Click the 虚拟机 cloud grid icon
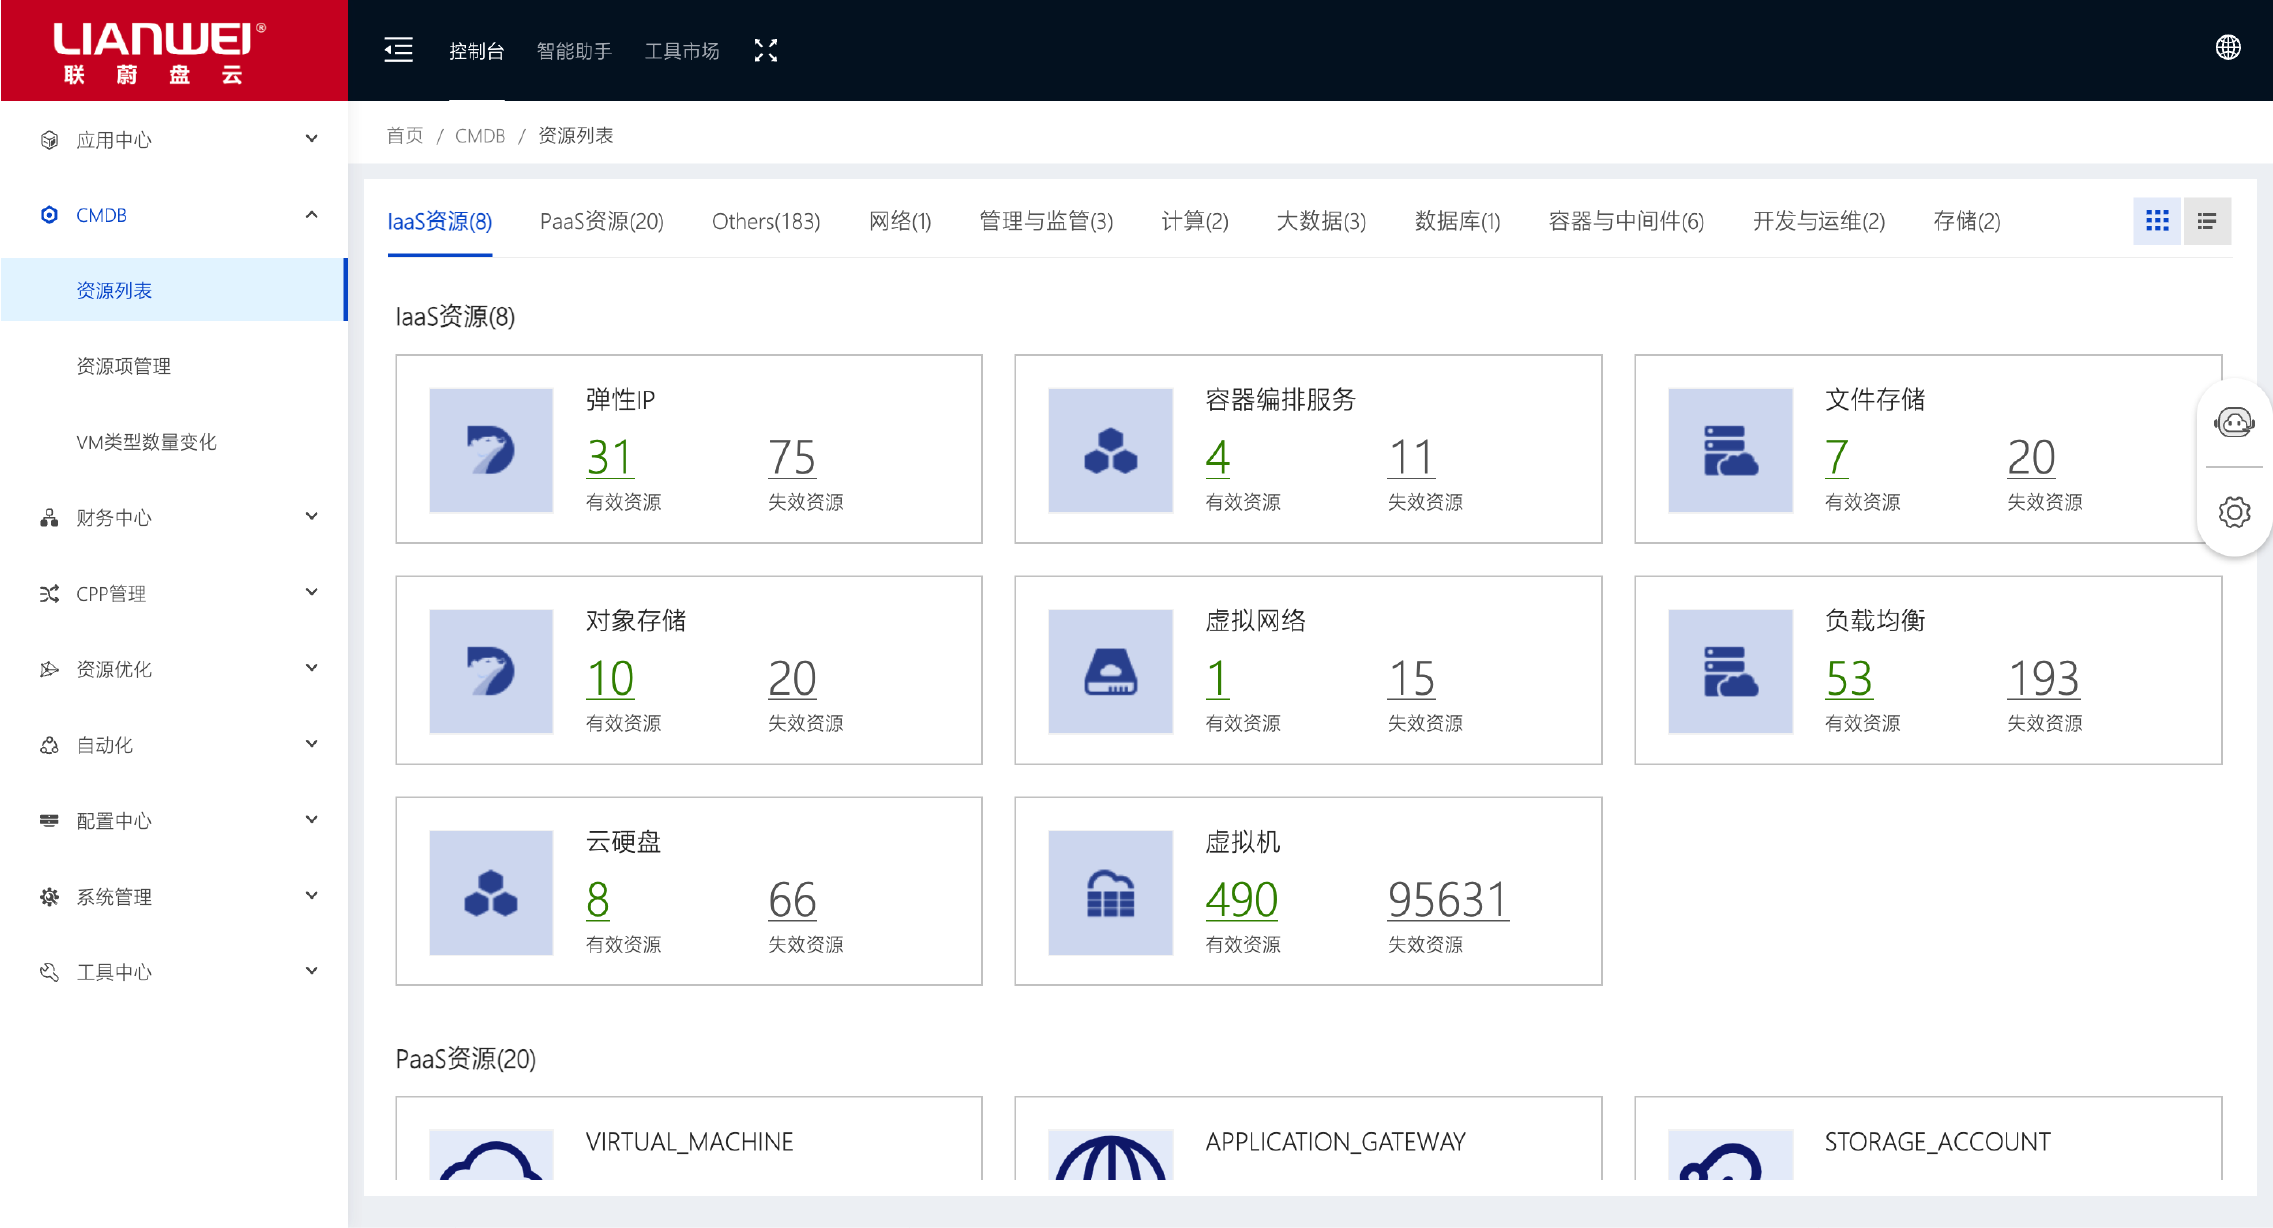This screenshot has height=1228, width=2273. pos(1110,892)
